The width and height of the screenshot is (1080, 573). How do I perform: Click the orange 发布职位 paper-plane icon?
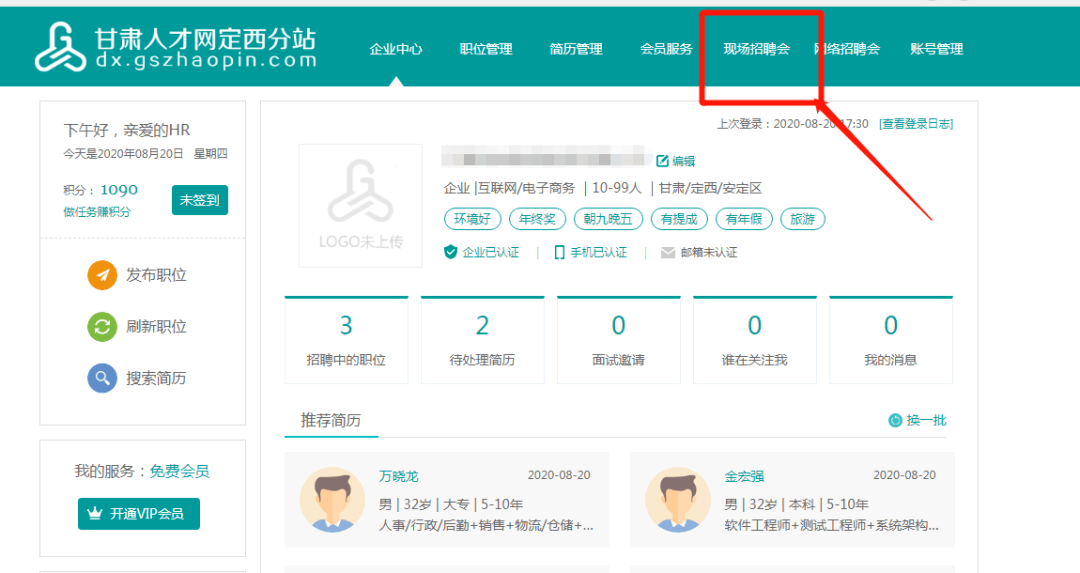pyautogui.click(x=102, y=275)
